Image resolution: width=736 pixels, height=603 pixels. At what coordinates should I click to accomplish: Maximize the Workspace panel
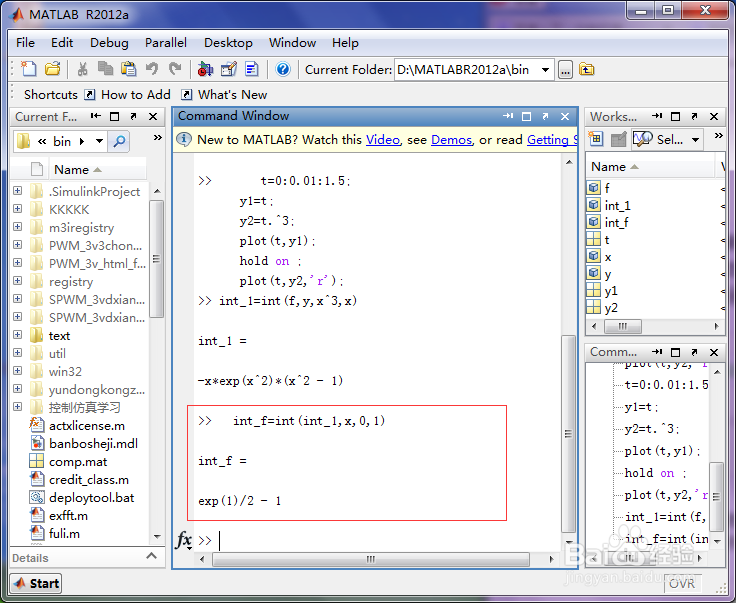675,116
